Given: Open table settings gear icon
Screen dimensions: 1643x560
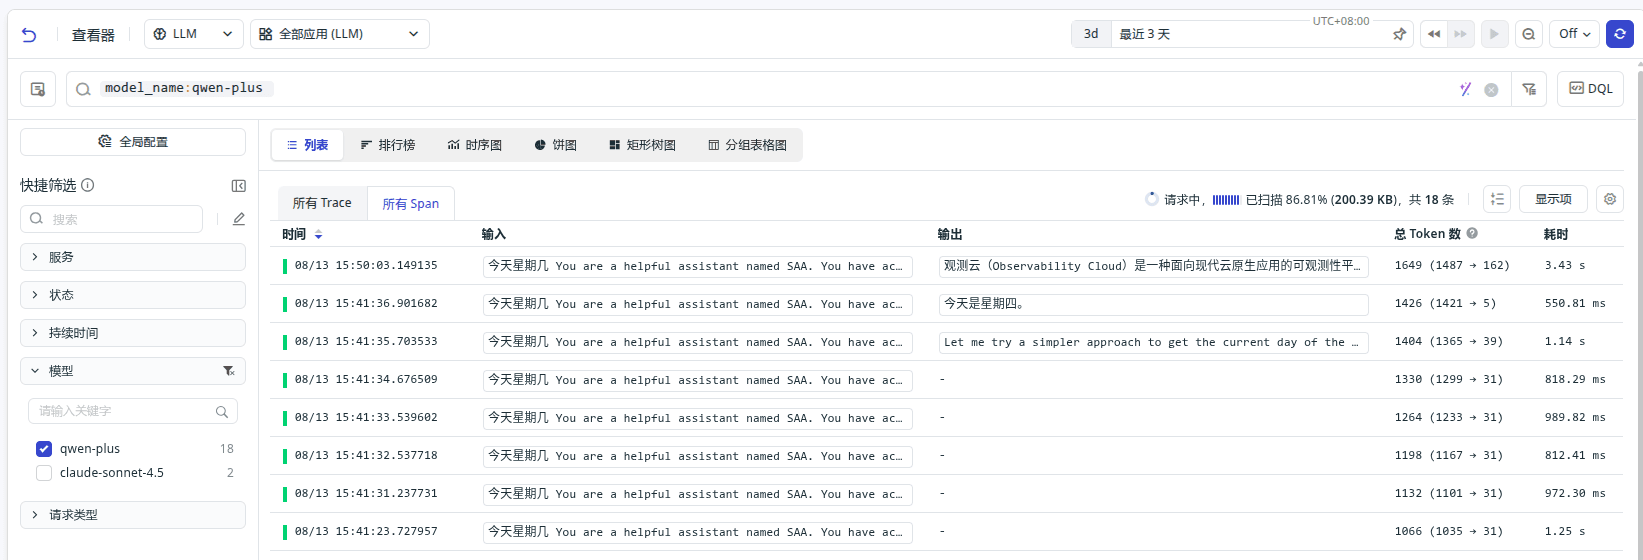Looking at the screenshot, I should [1610, 199].
